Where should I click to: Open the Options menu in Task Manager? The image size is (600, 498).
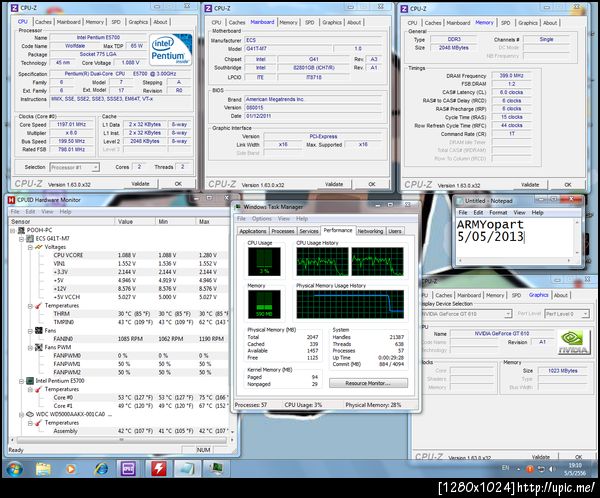(262, 219)
